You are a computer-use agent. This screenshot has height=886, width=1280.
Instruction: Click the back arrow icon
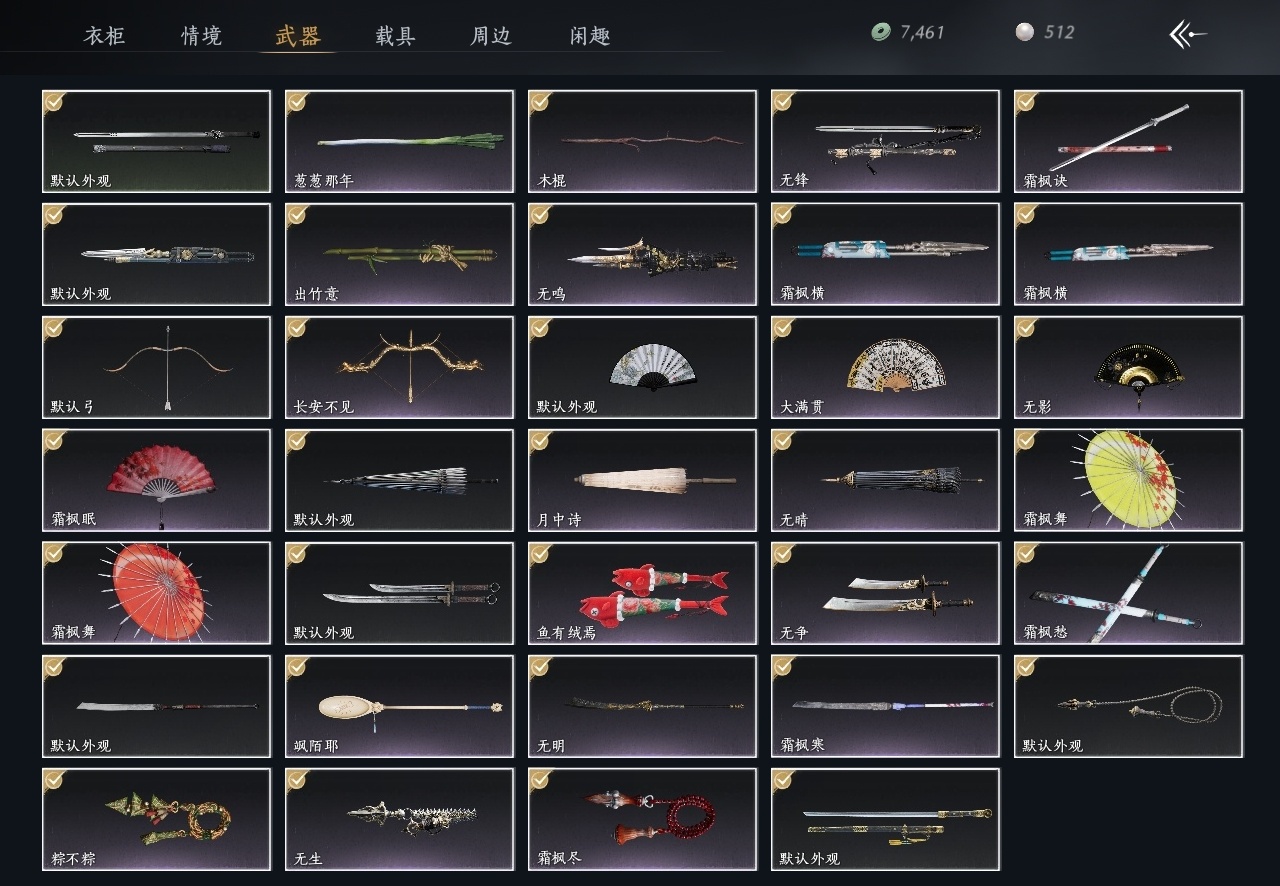point(1188,34)
